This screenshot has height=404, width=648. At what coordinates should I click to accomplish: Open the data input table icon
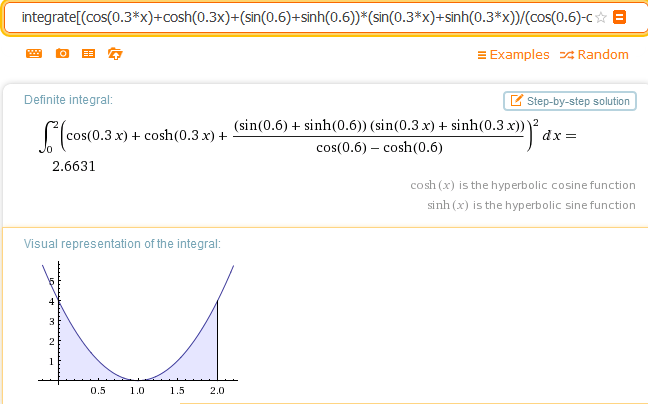tap(88, 54)
